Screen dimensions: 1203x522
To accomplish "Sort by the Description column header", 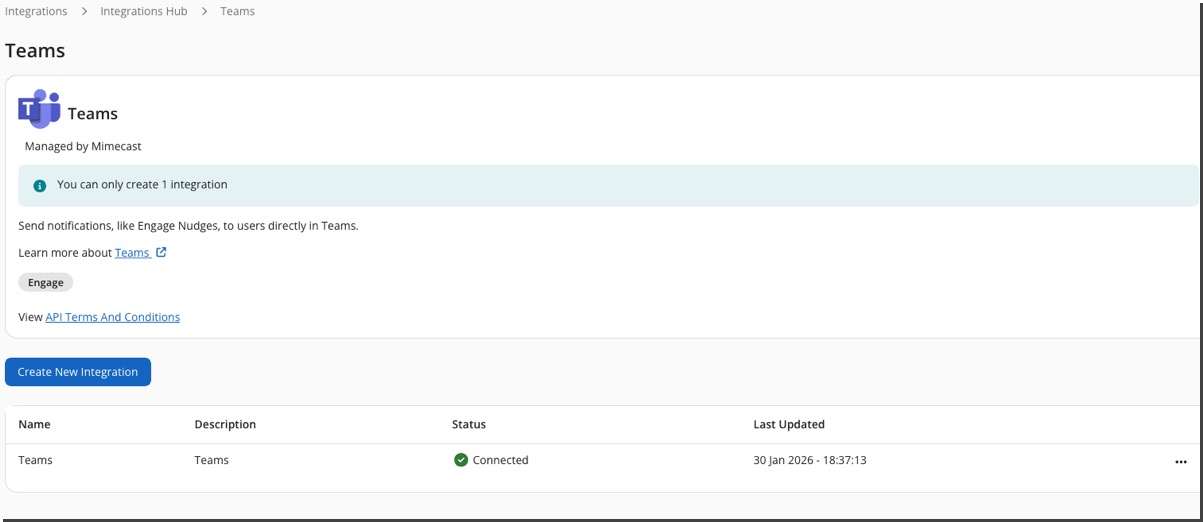I will pos(225,424).
